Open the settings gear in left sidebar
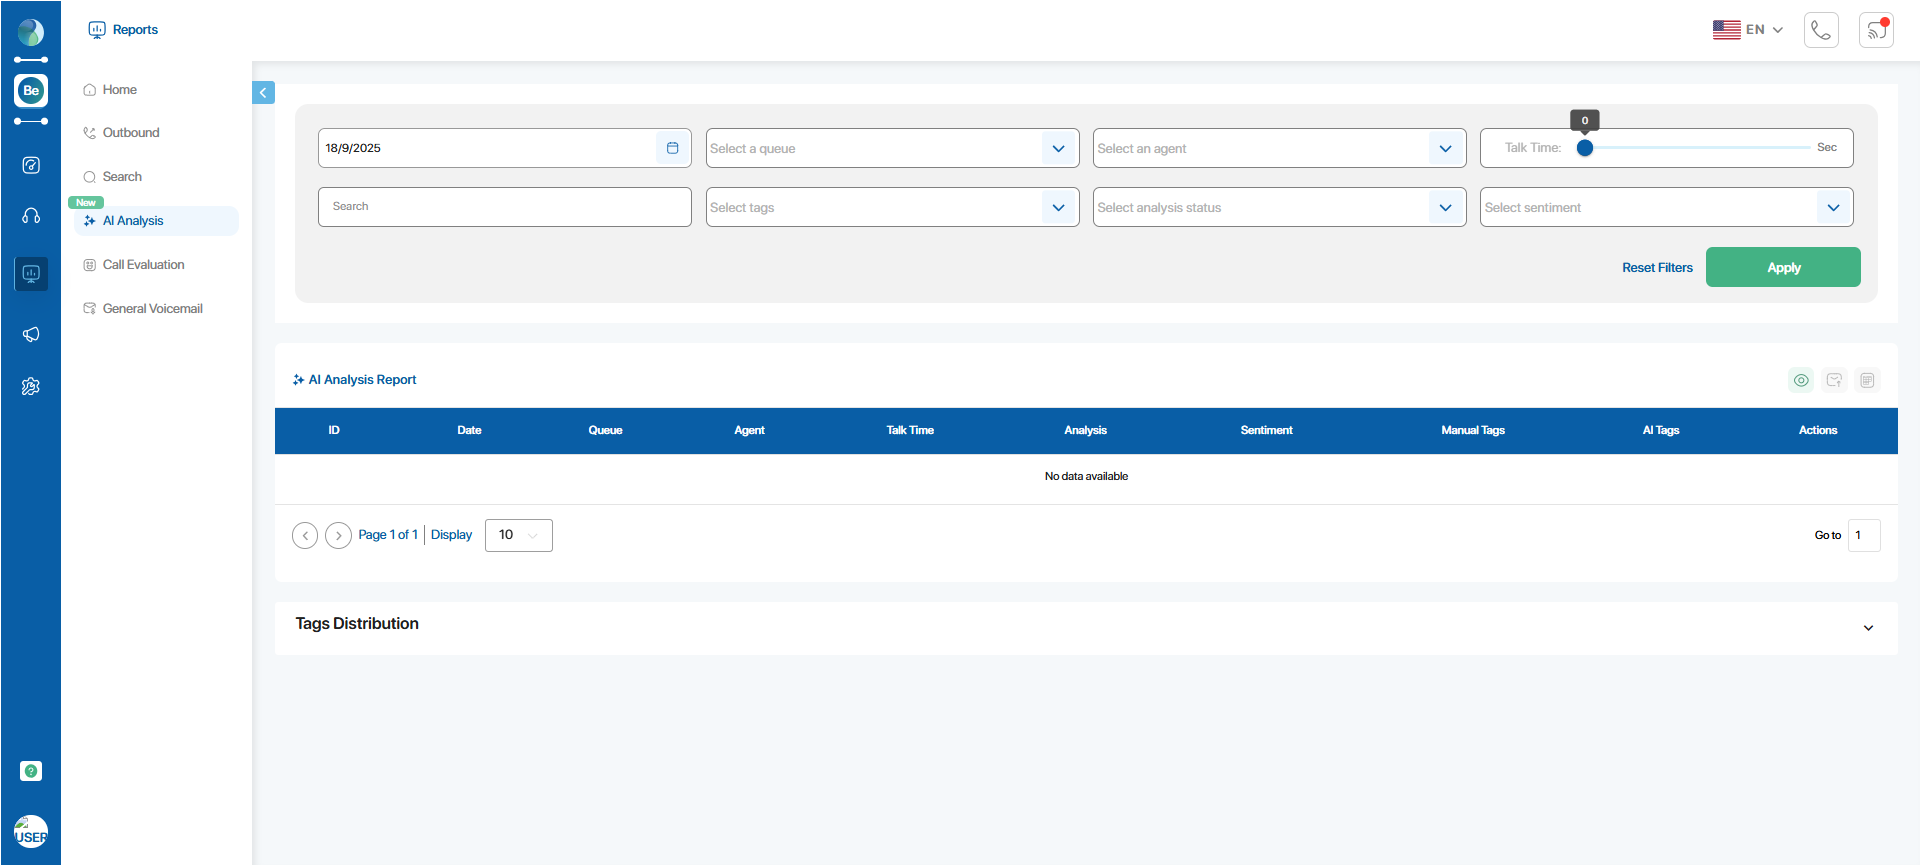This screenshot has height=866, width=1921. point(31,386)
